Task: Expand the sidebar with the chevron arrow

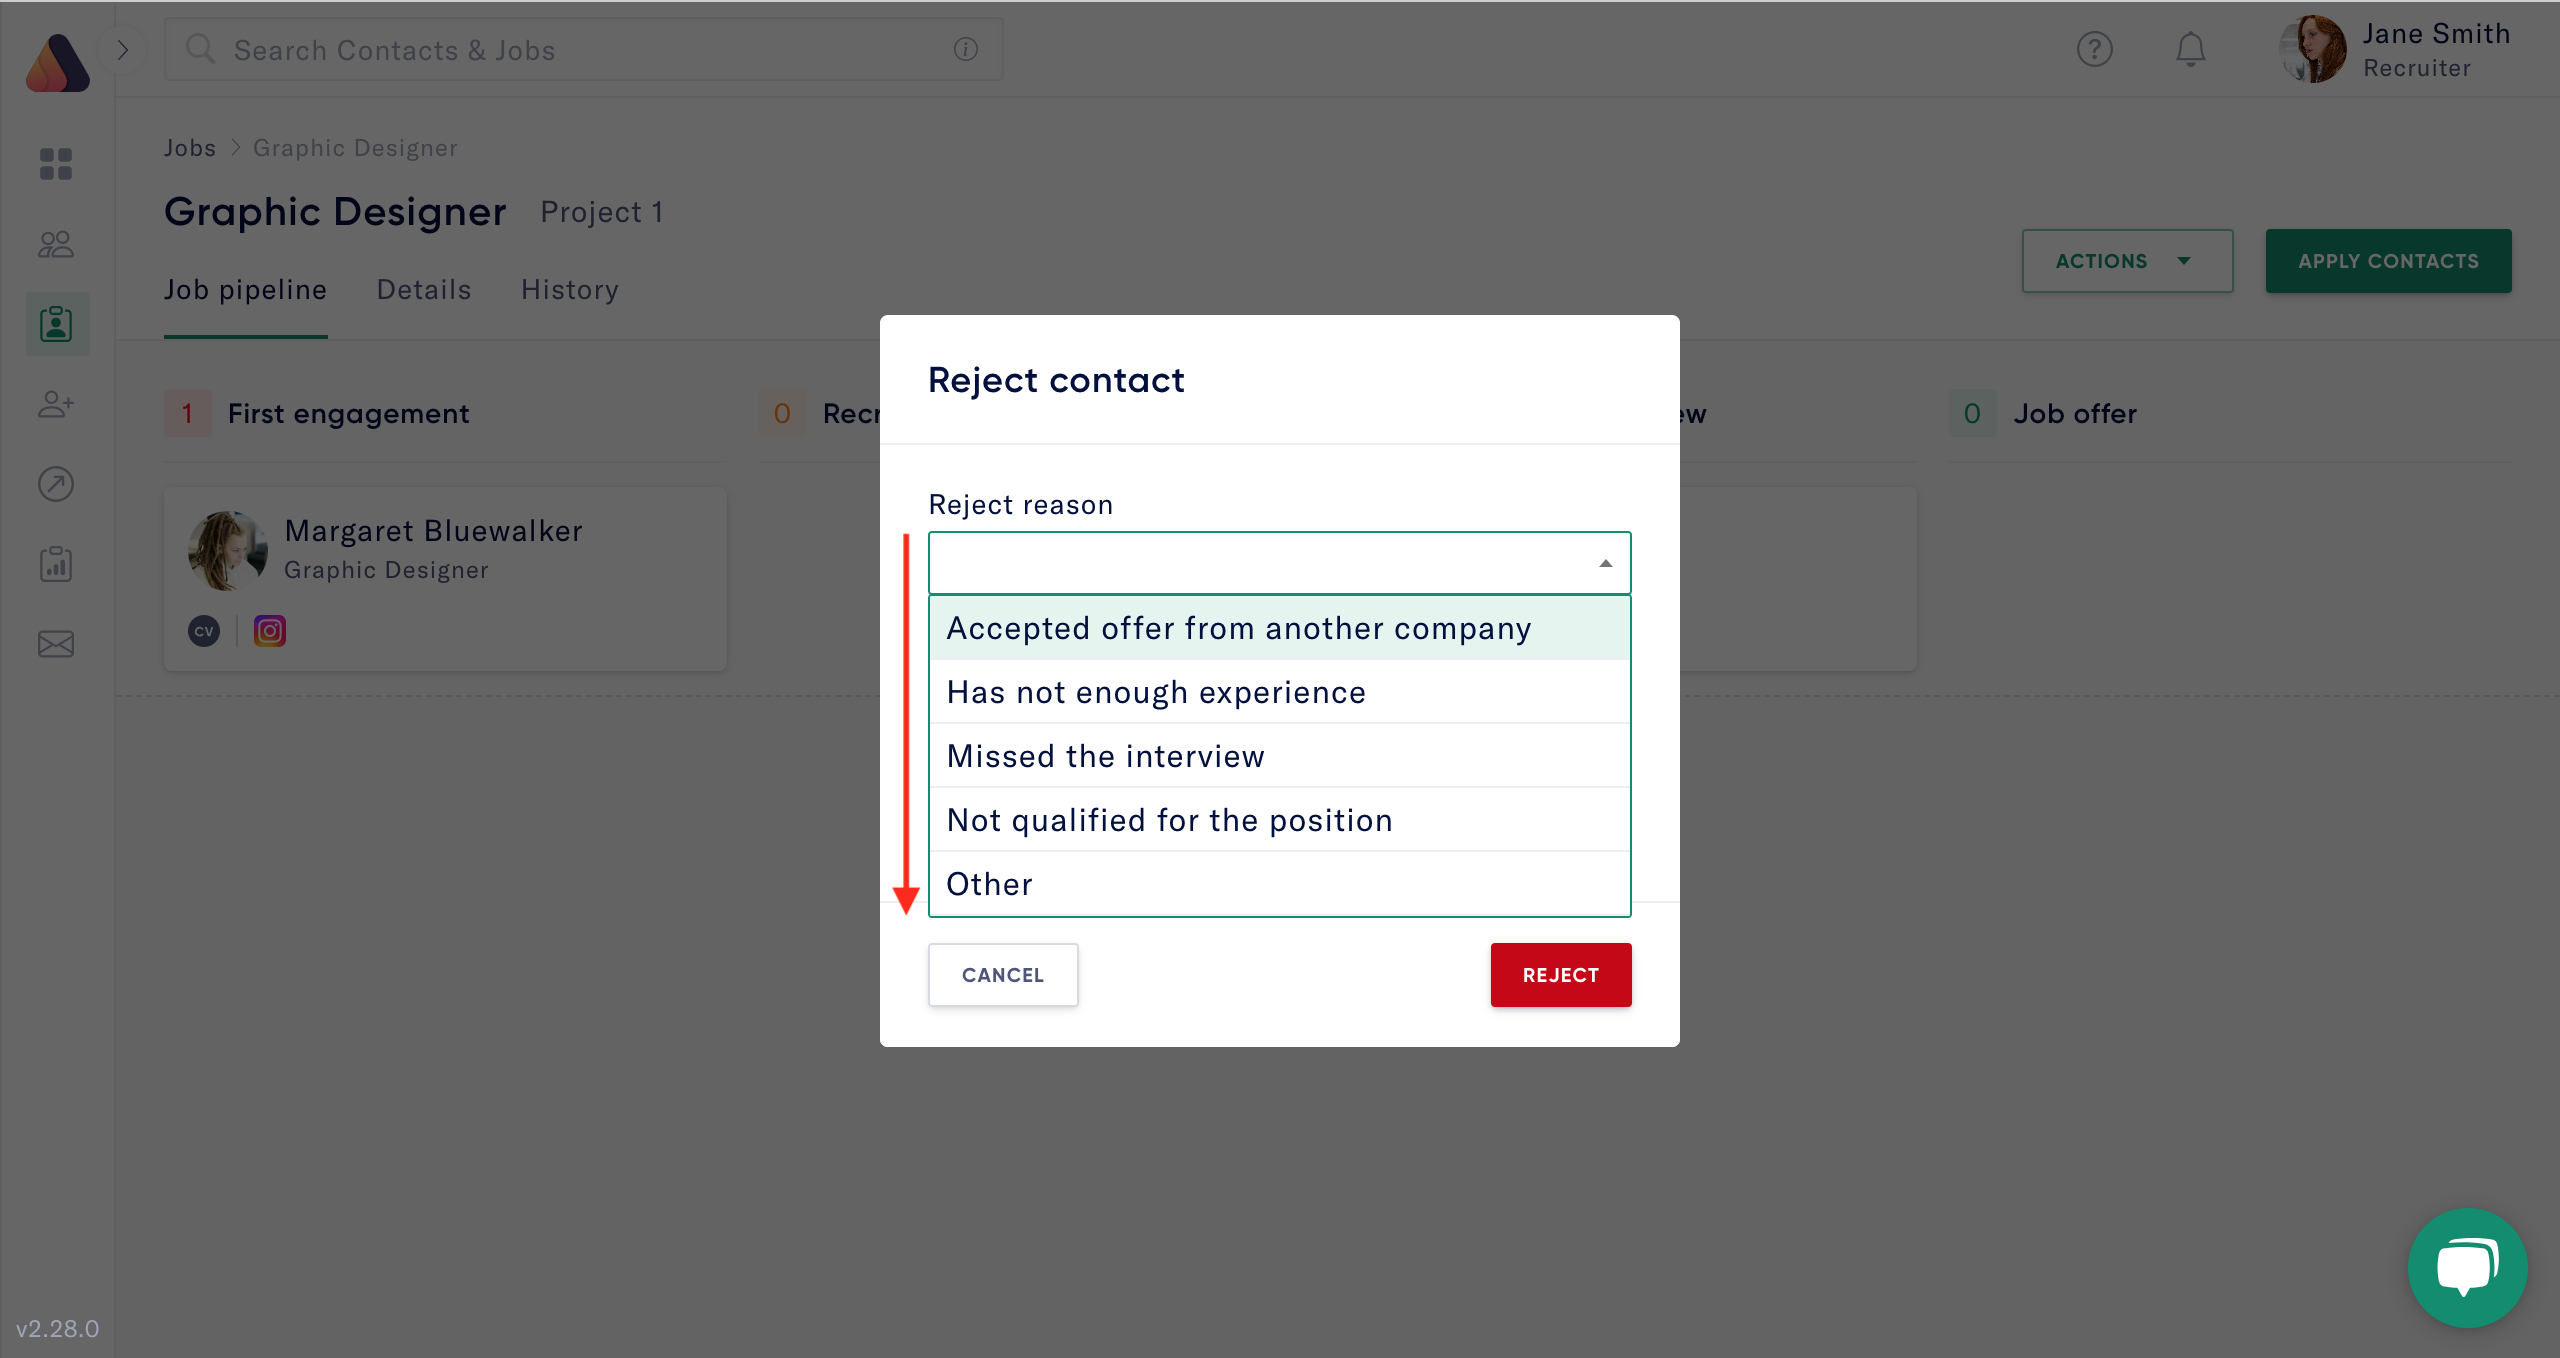Action: point(123,48)
